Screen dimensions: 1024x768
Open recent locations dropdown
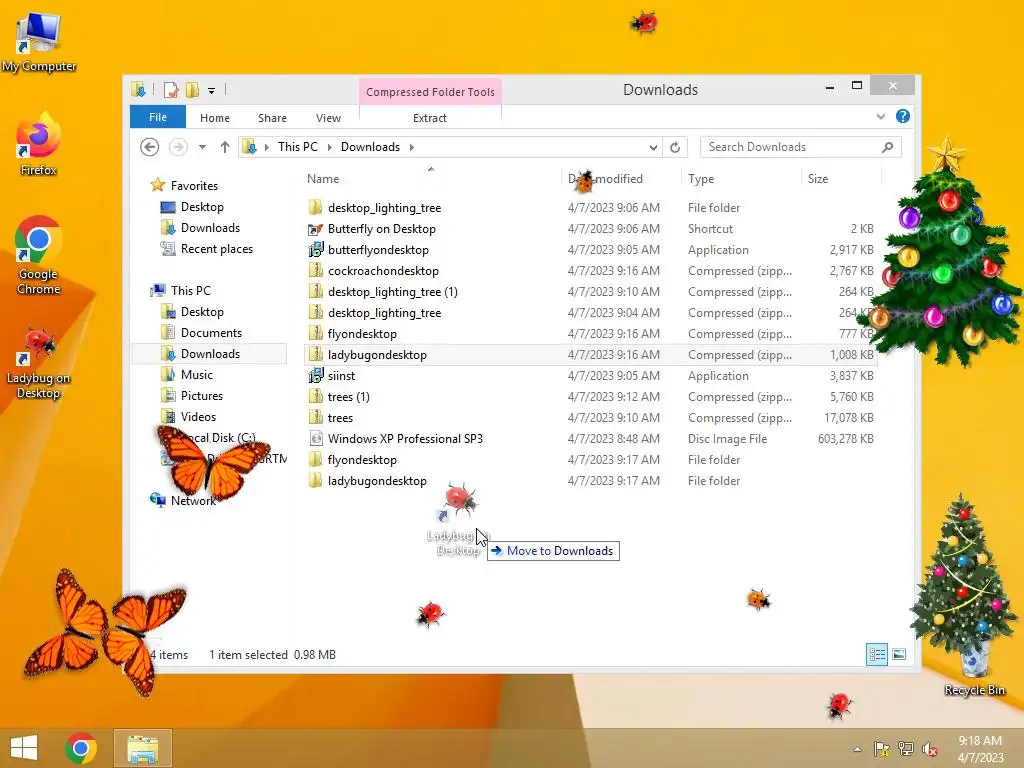coord(202,147)
